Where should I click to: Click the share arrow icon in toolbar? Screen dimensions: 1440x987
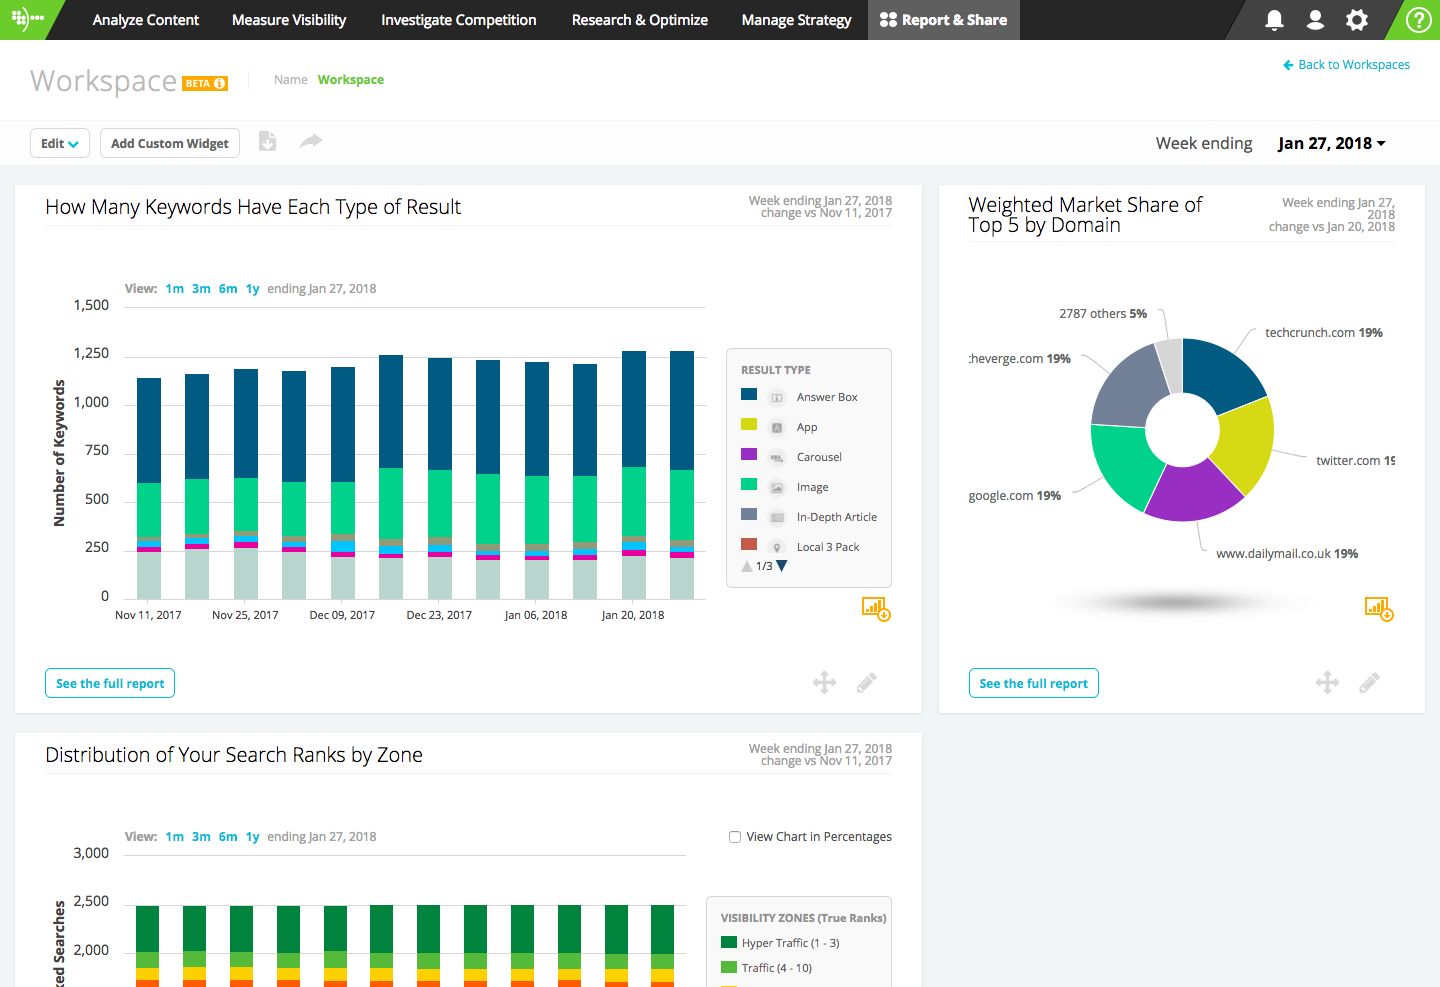pyautogui.click(x=311, y=142)
